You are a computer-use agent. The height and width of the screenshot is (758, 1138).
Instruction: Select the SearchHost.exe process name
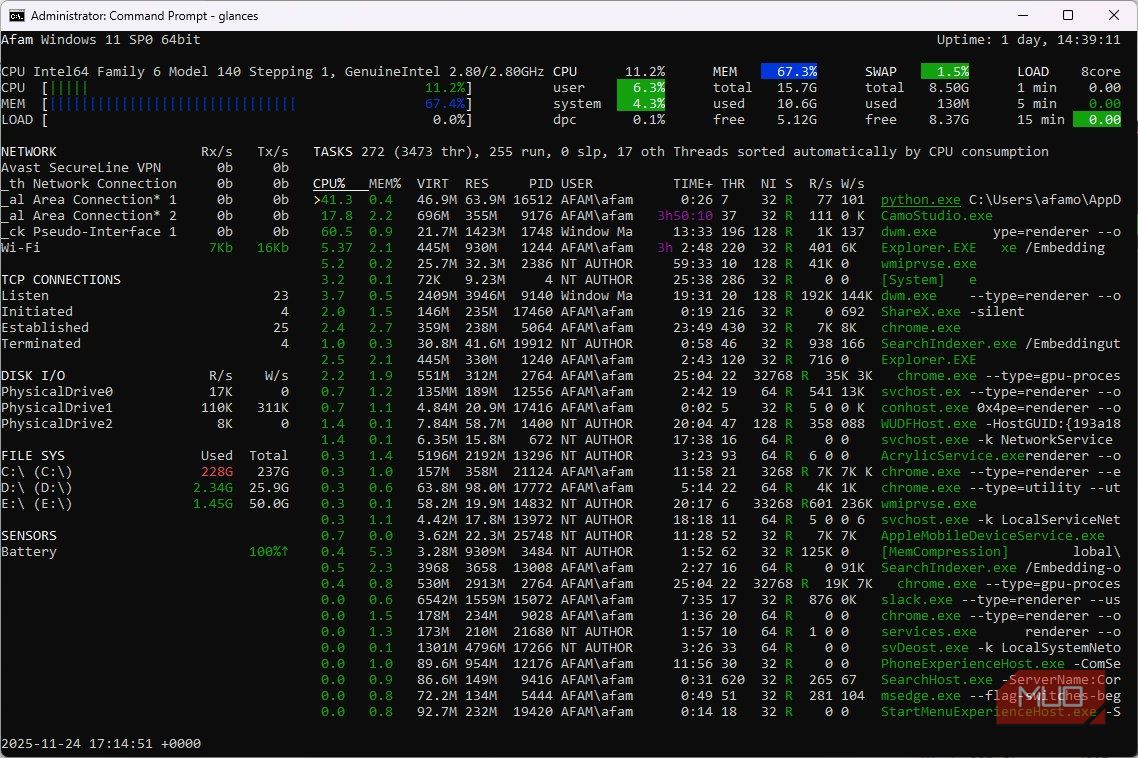pyautogui.click(x=936, y=679)
